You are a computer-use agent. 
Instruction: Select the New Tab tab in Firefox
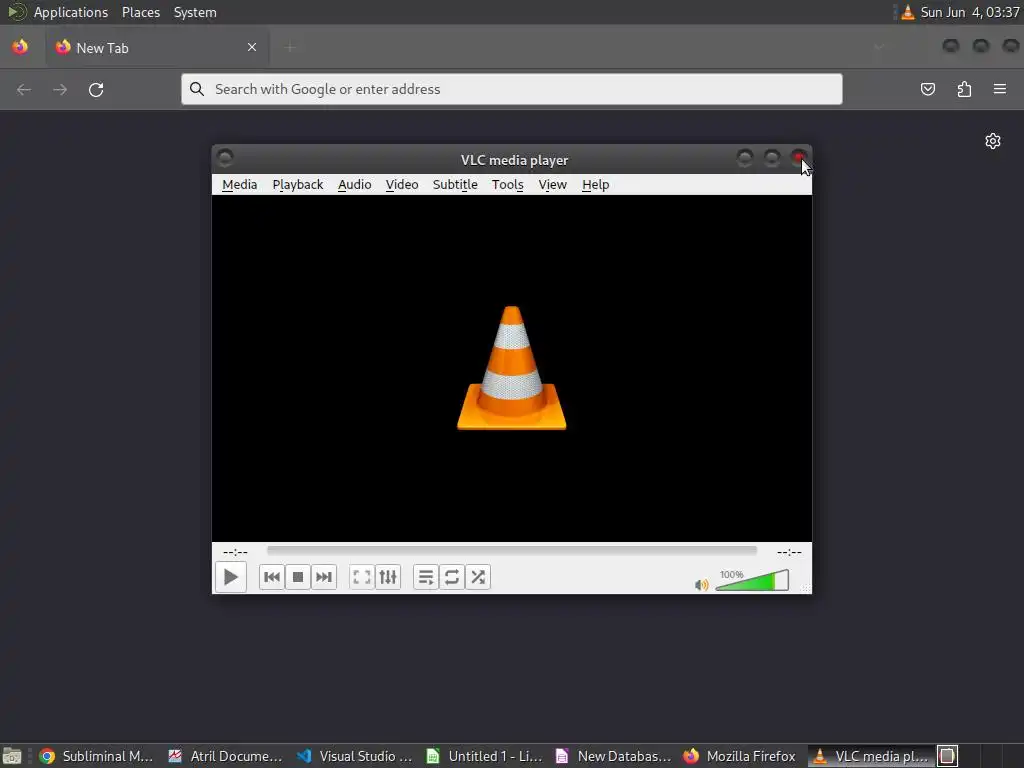tap(157, 48)
